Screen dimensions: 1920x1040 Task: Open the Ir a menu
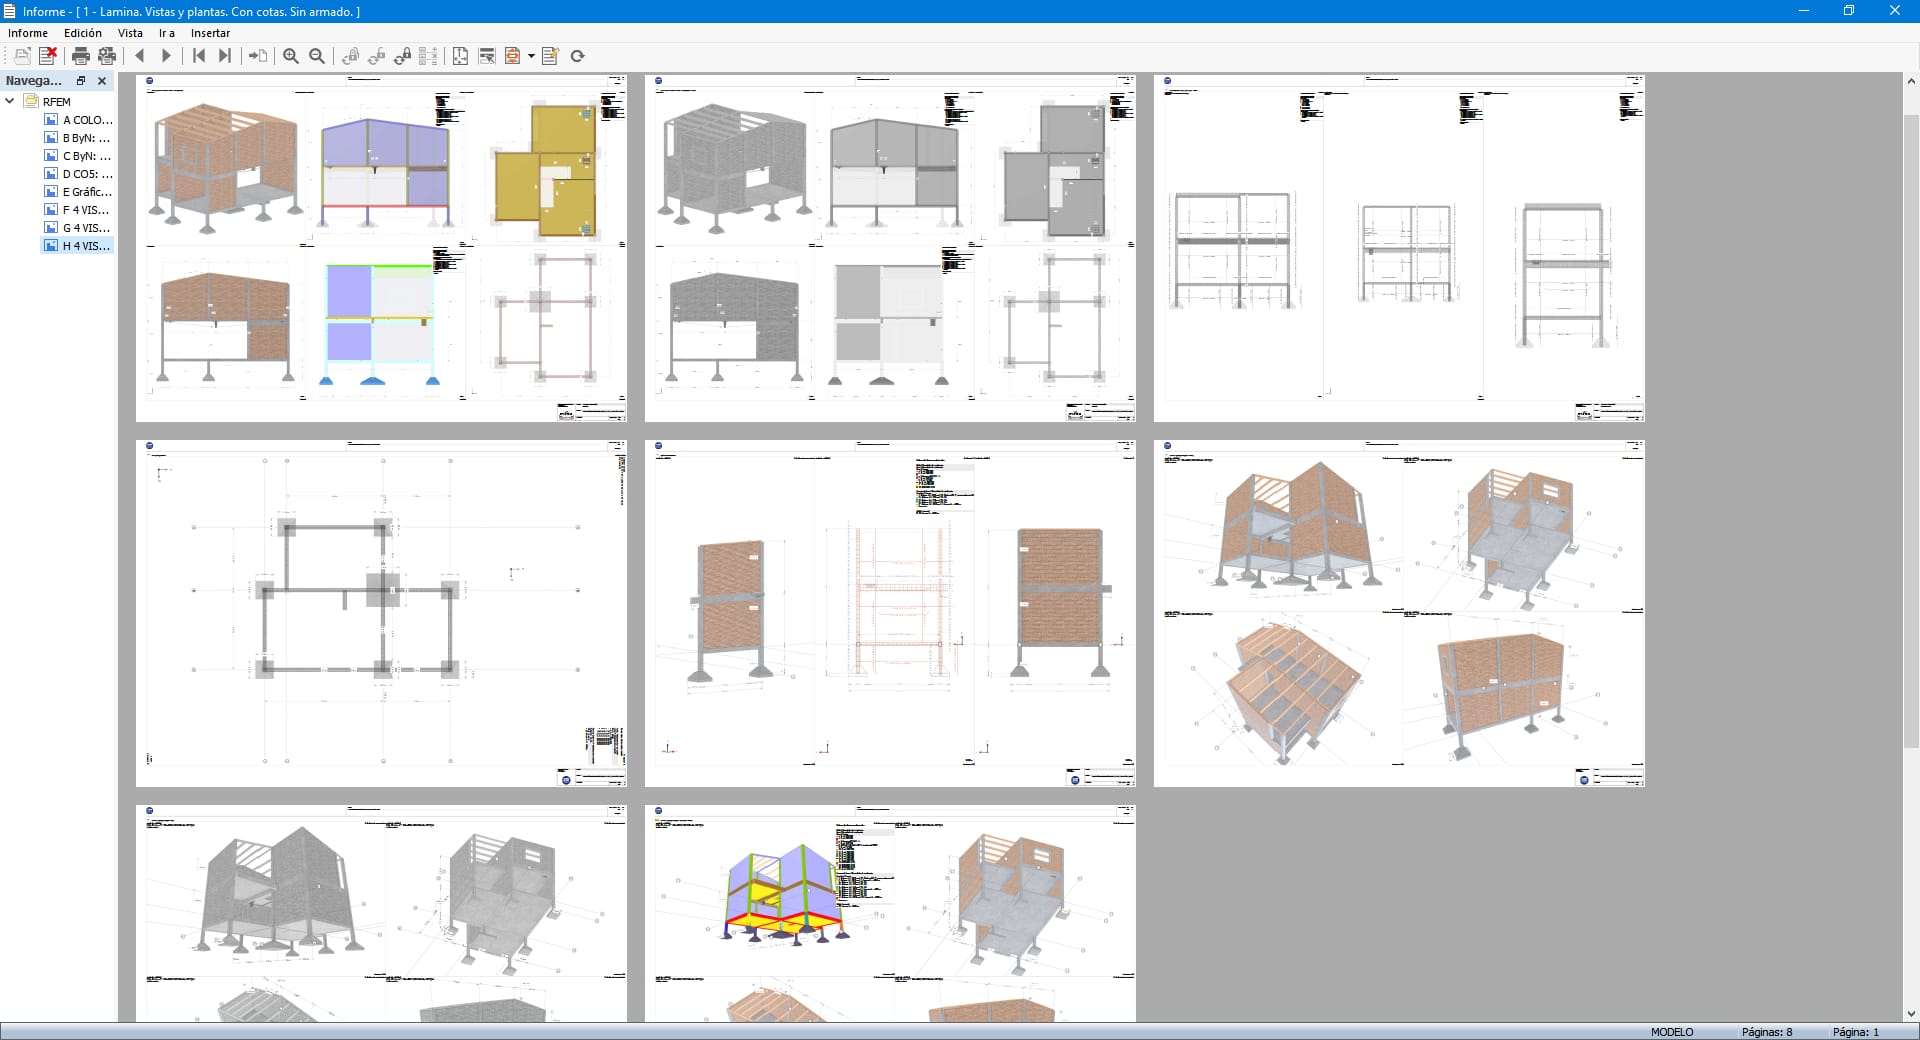coord(167,33)
